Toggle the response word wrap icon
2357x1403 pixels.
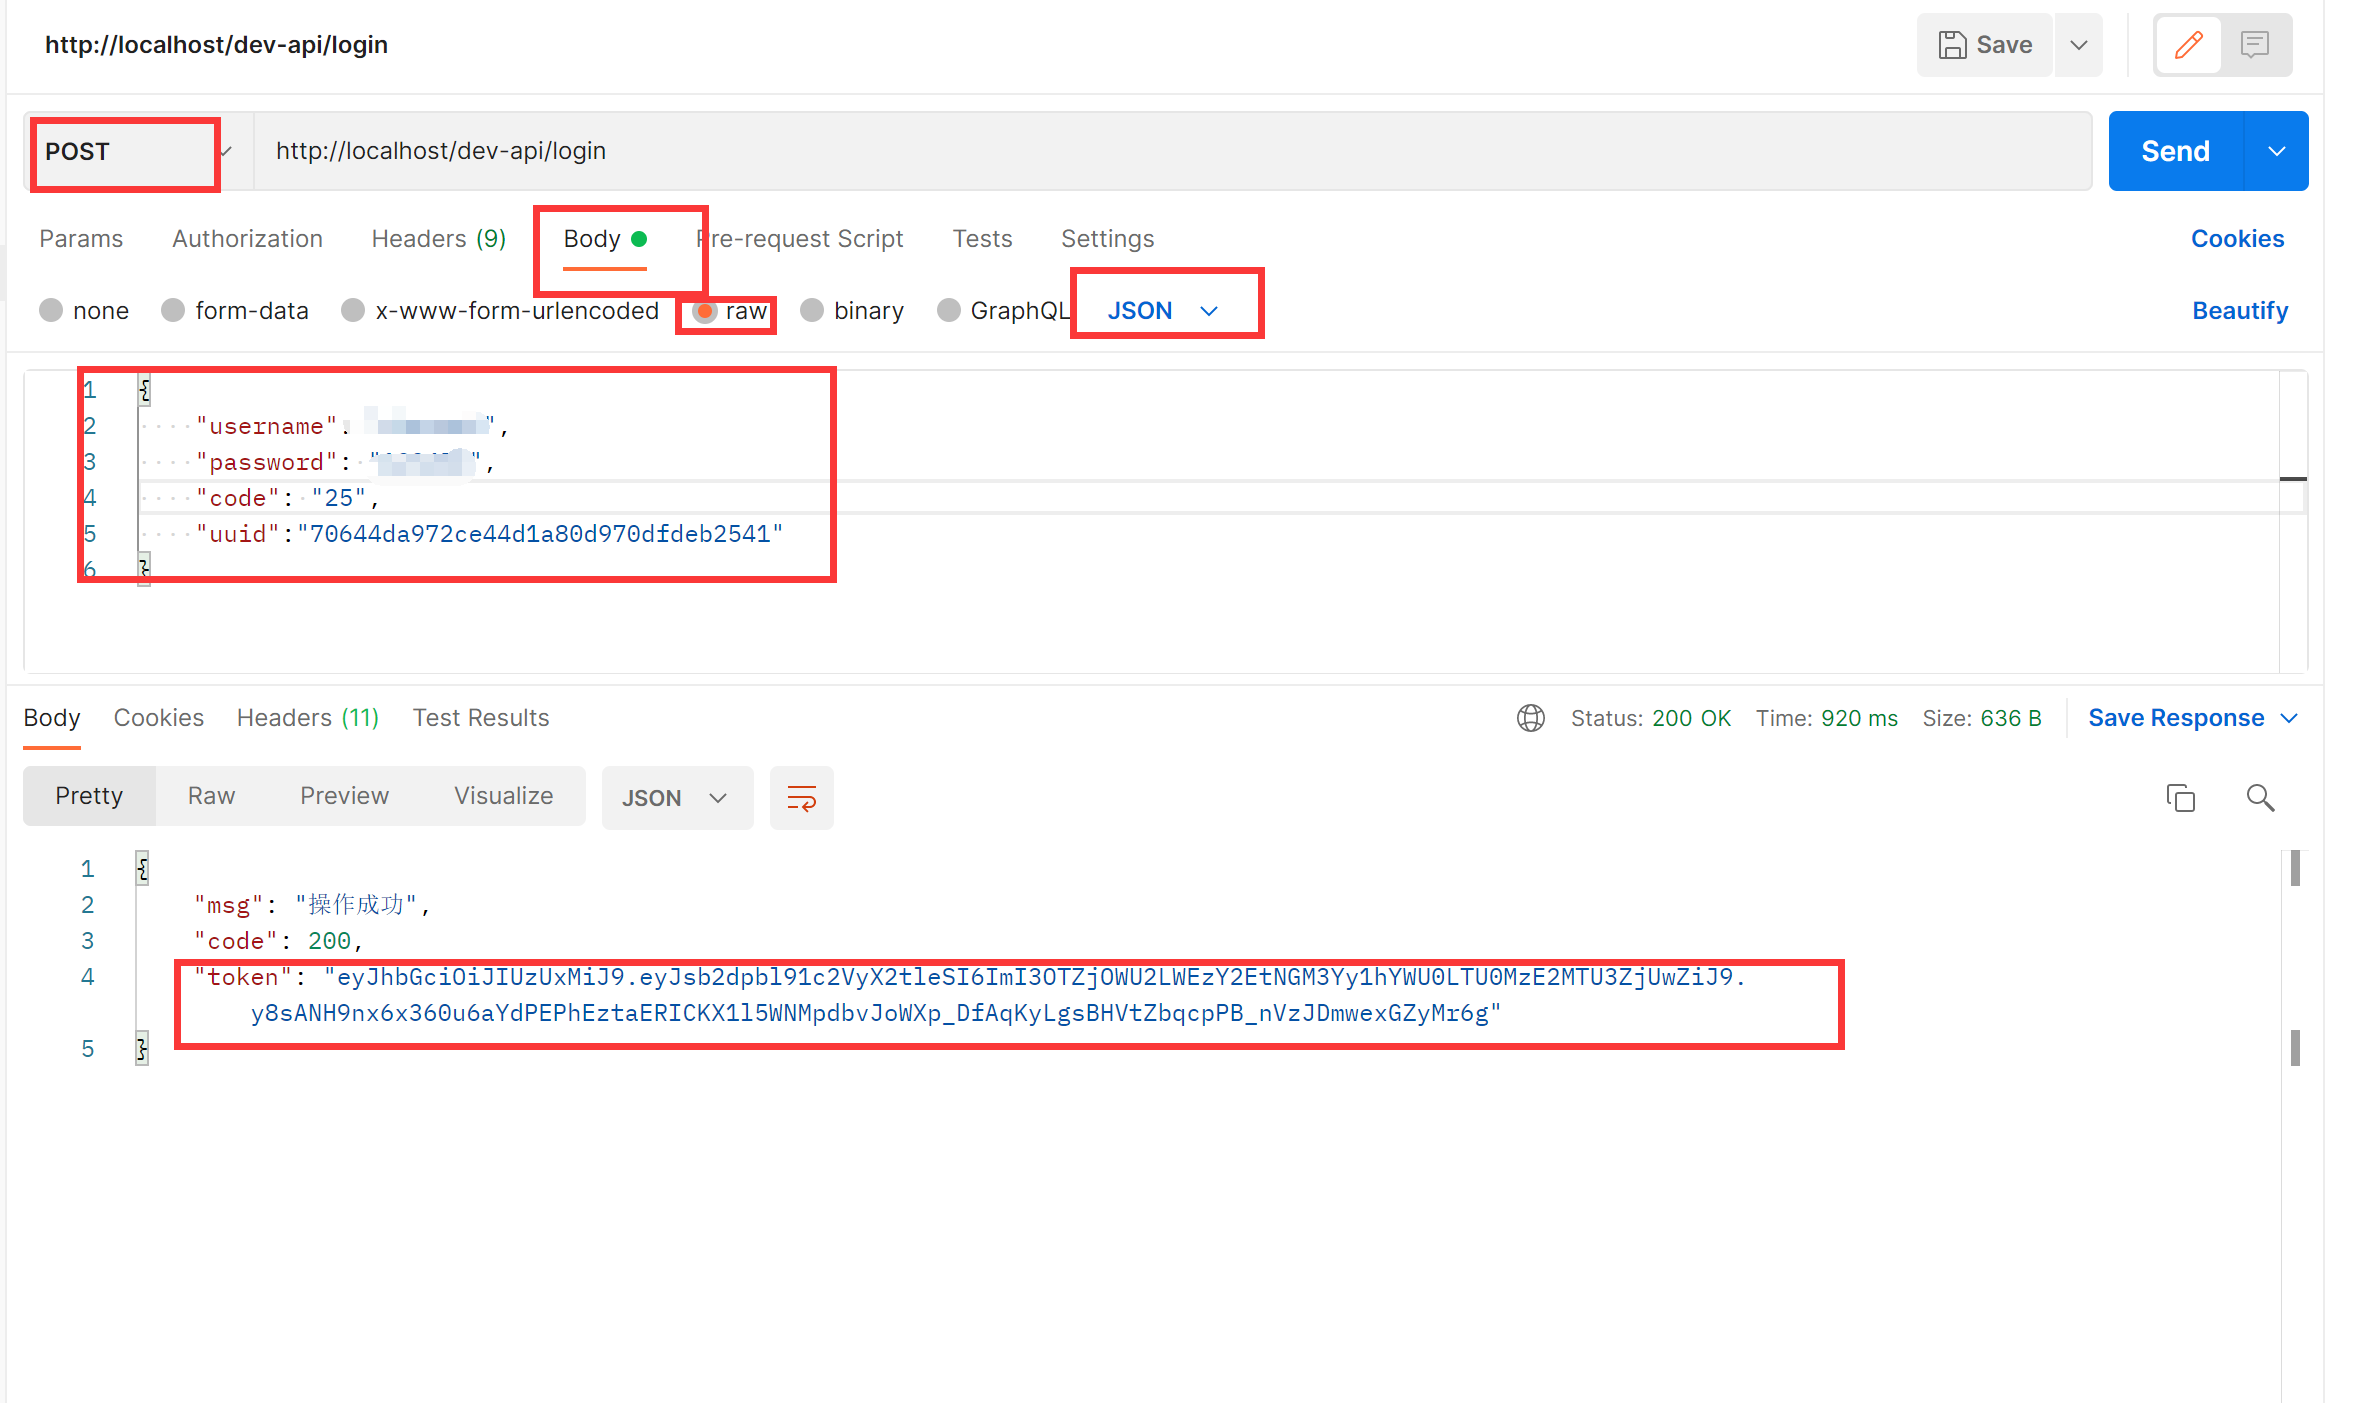801,798
